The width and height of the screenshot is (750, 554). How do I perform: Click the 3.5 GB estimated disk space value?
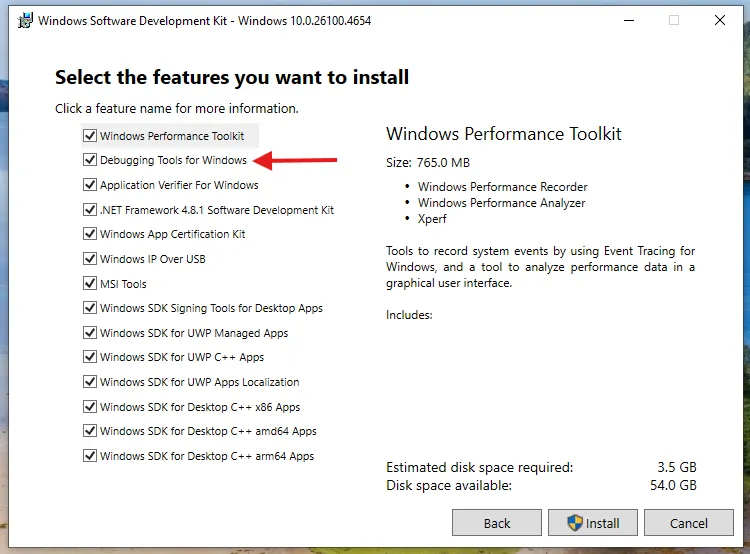677,467
